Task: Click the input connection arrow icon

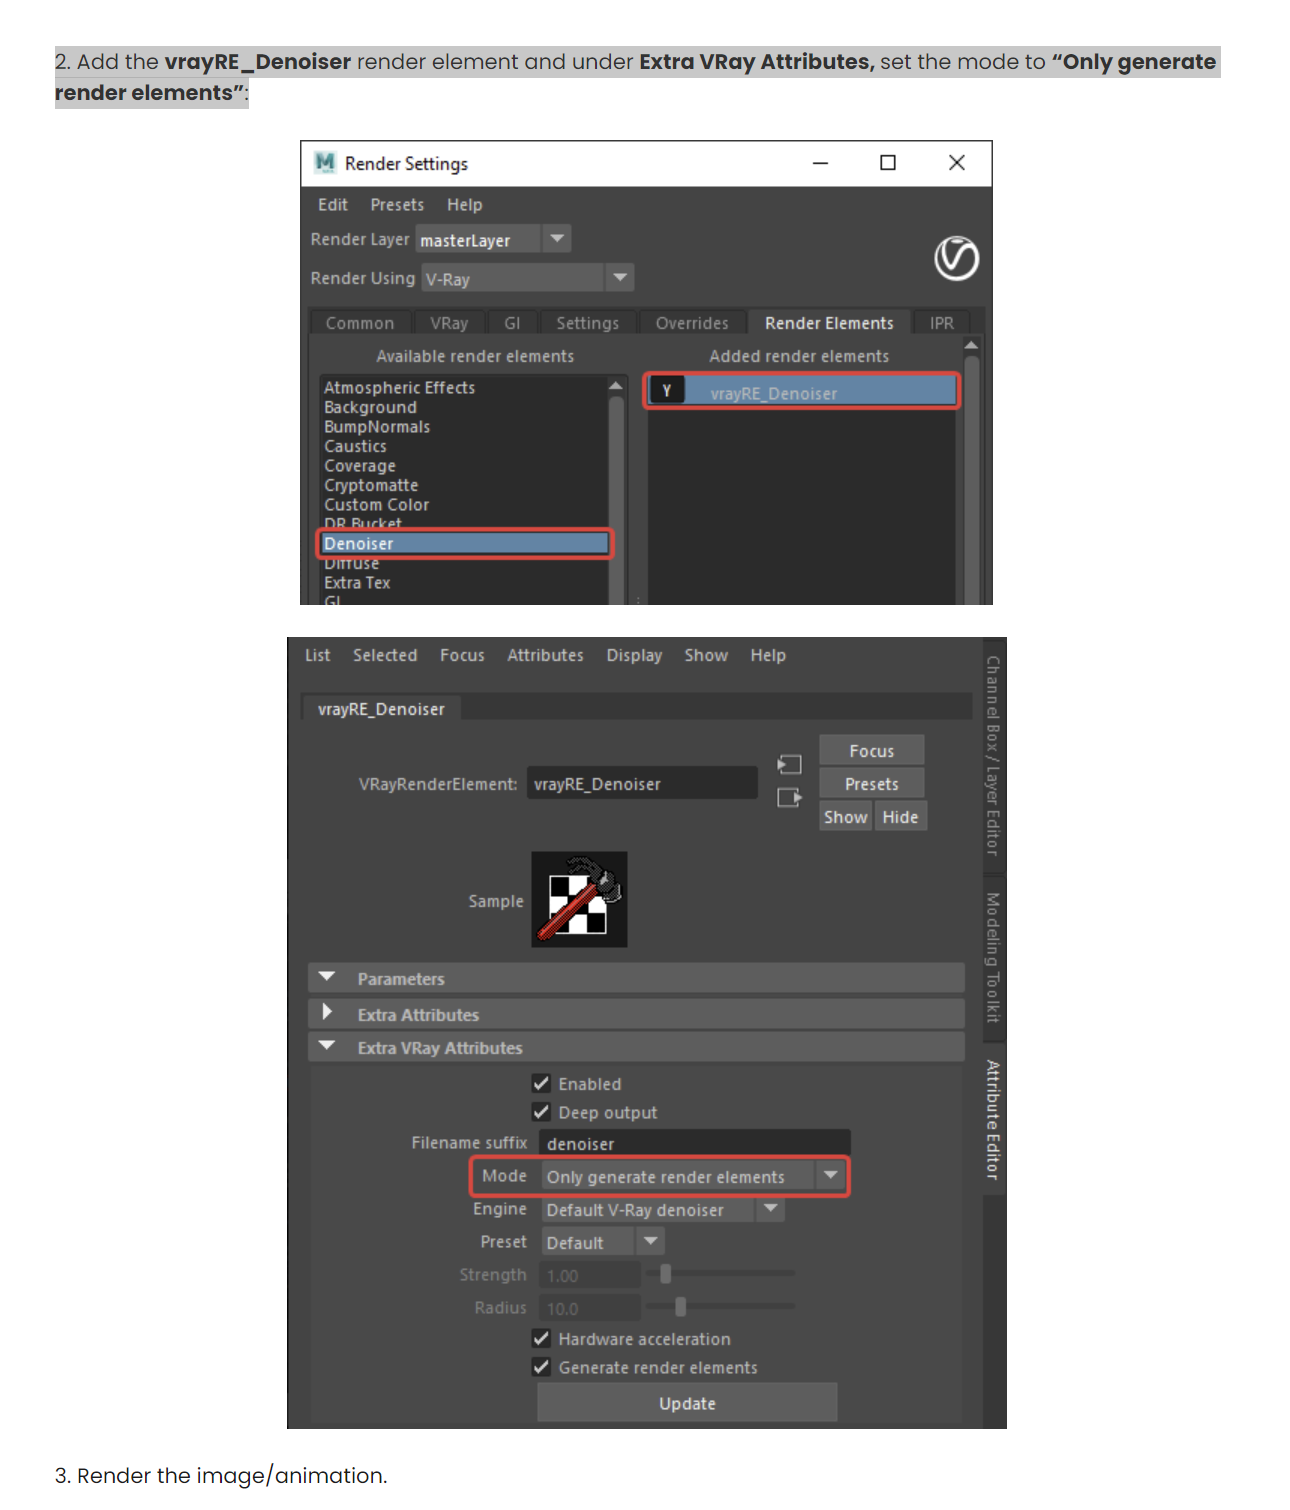Action: pos(789,765)
